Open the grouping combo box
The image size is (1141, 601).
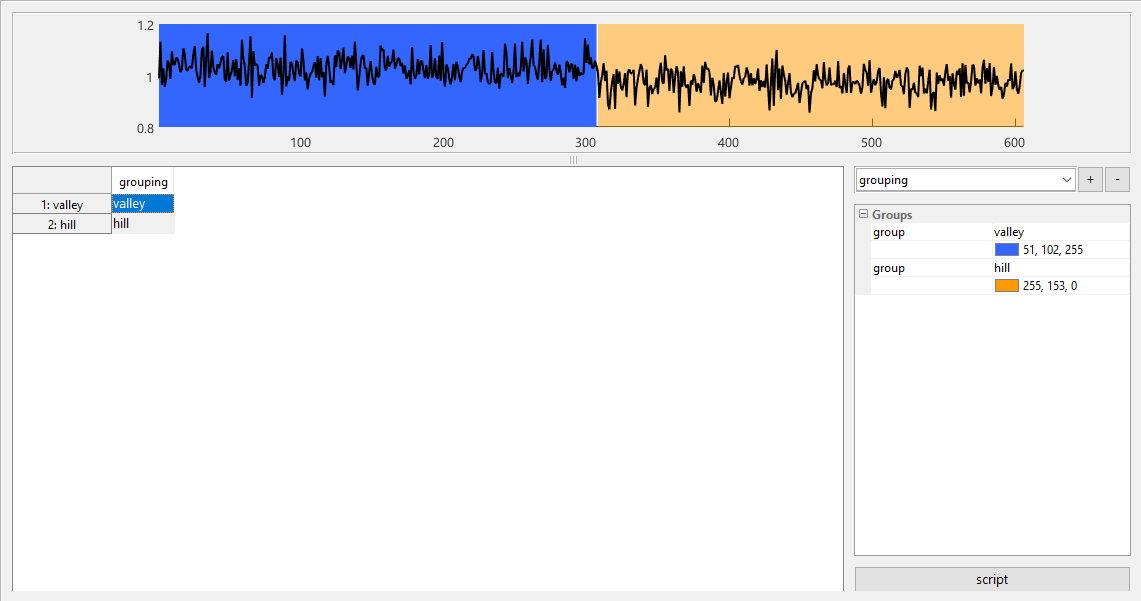click(965, 180)
